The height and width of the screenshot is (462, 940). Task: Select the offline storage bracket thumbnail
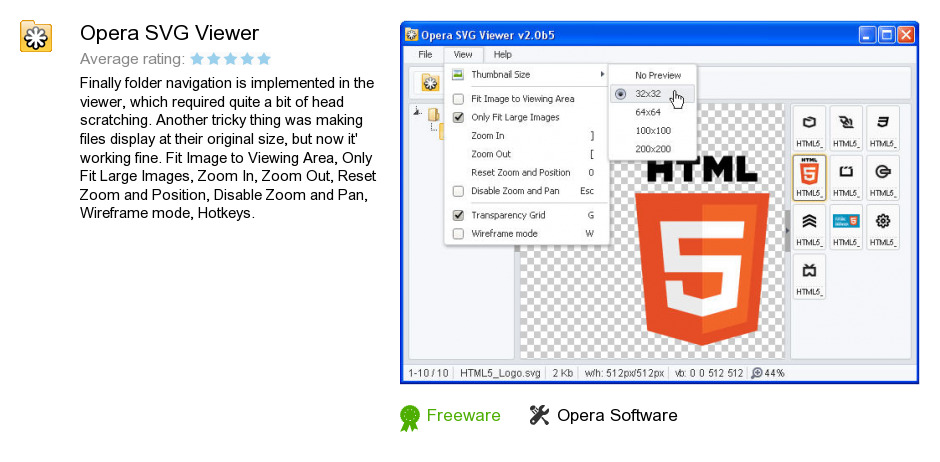(846, 177)
